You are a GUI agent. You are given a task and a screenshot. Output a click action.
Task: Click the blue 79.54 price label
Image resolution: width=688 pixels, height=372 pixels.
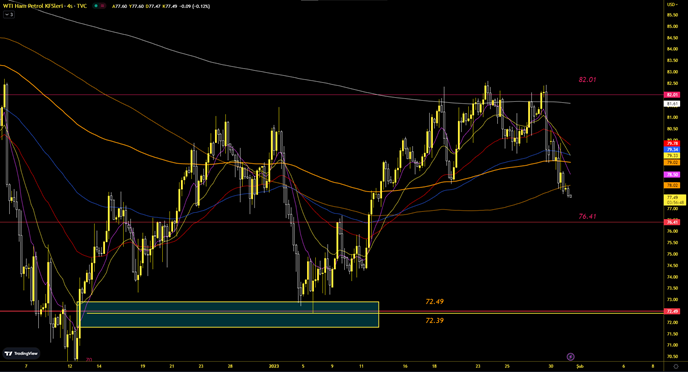[x=672, y=150]
